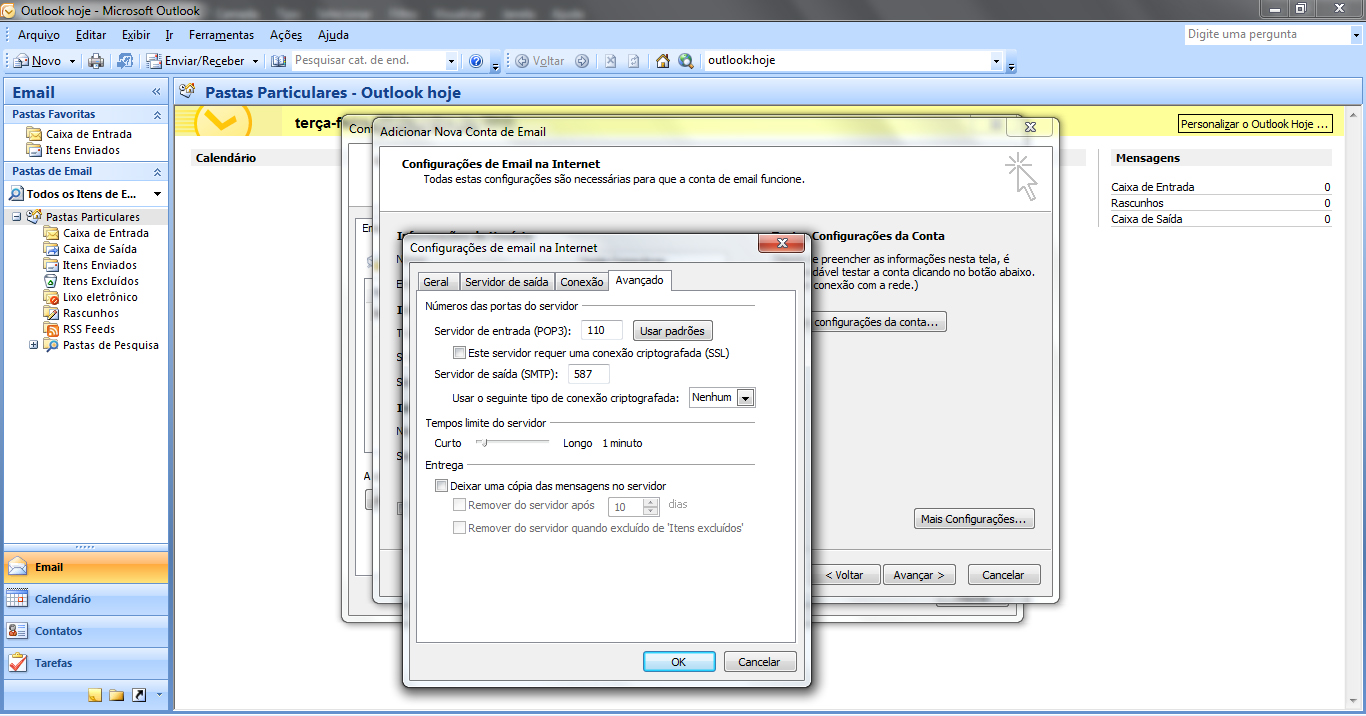Check Deixar uma cópia das mensagens no servidor
Viewport: 1366px width, 716px height.
point(441,486)
